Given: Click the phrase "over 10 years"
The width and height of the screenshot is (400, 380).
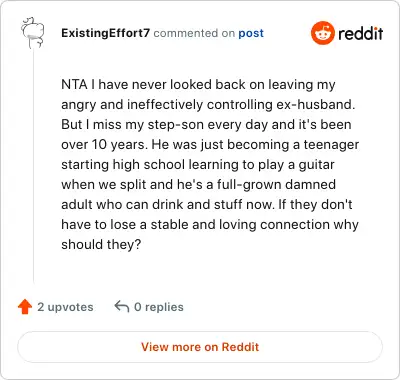Looking at the screenshot, I should coord(104,145).
